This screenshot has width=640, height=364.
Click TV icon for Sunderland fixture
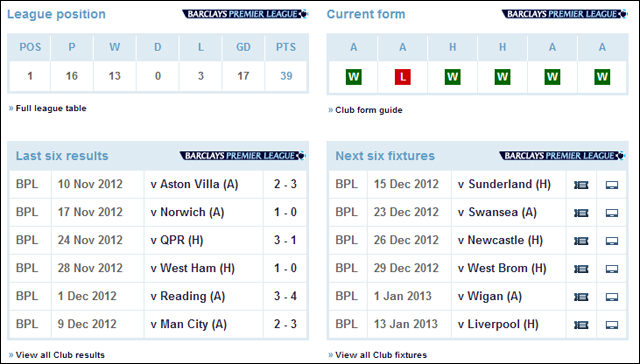tap(611, 185)
